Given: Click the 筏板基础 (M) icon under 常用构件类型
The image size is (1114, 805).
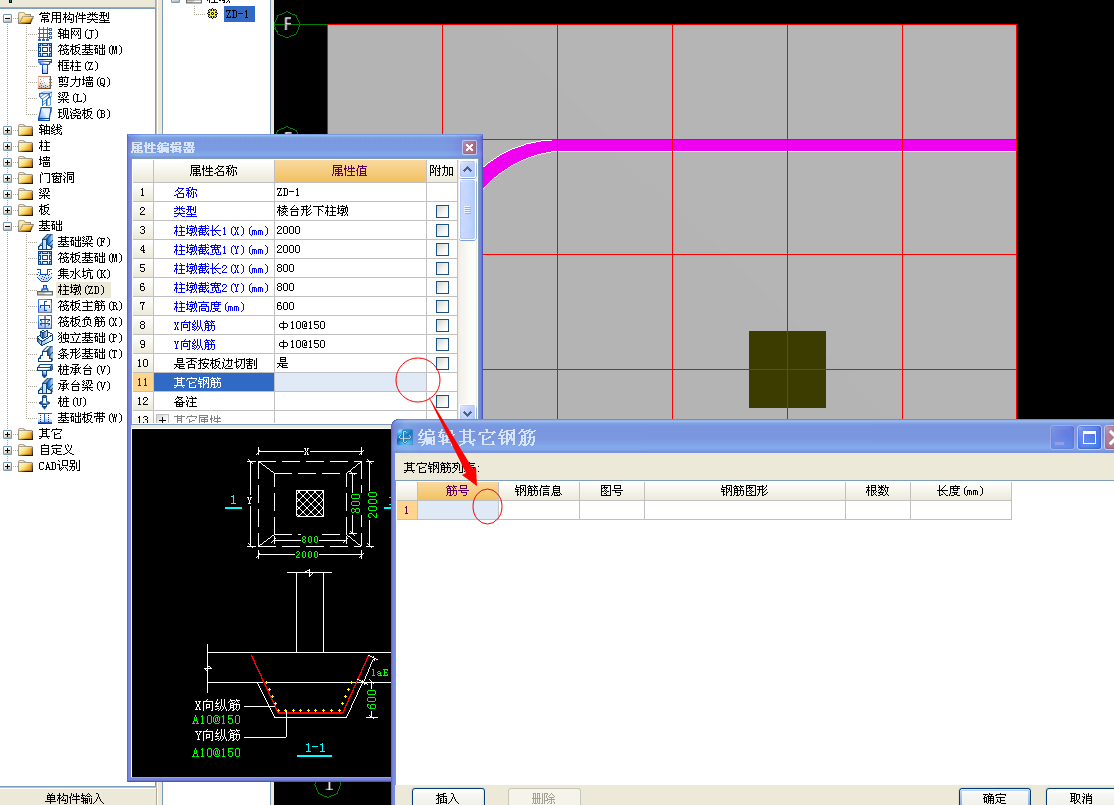Looking at the screenshot, I should 45,50.
